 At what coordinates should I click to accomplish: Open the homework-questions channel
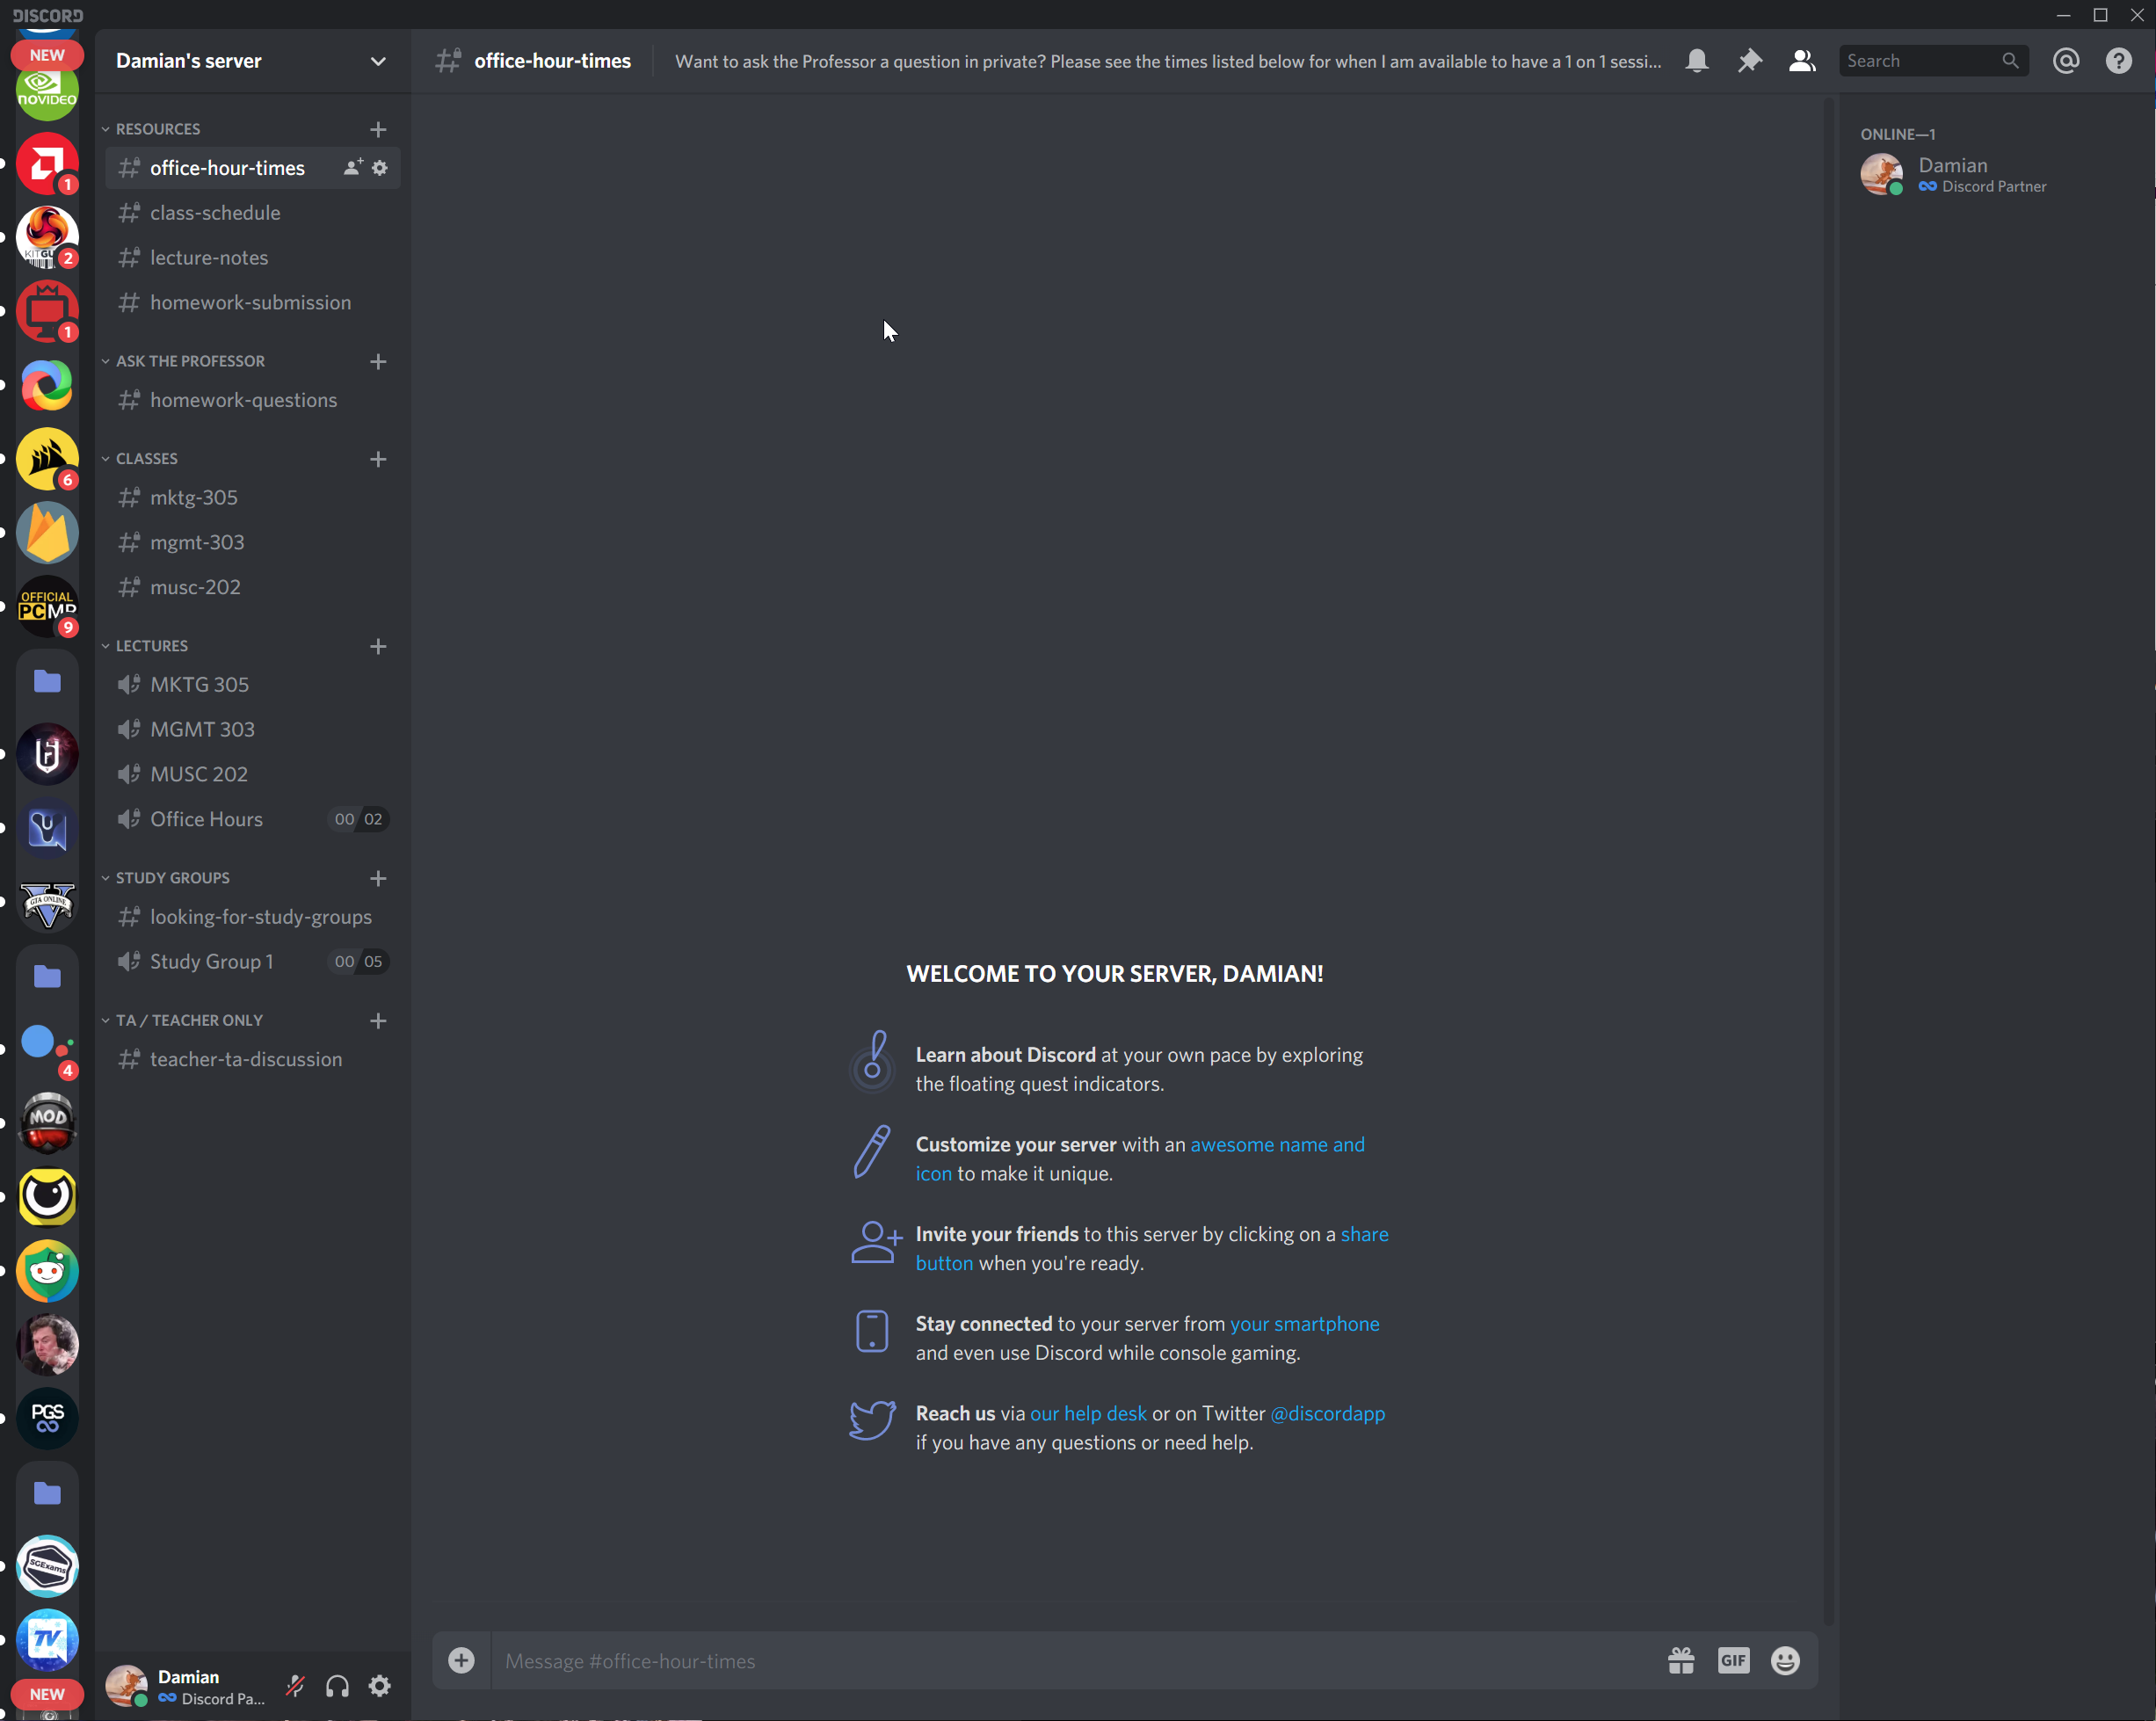(x=243, y=400)
